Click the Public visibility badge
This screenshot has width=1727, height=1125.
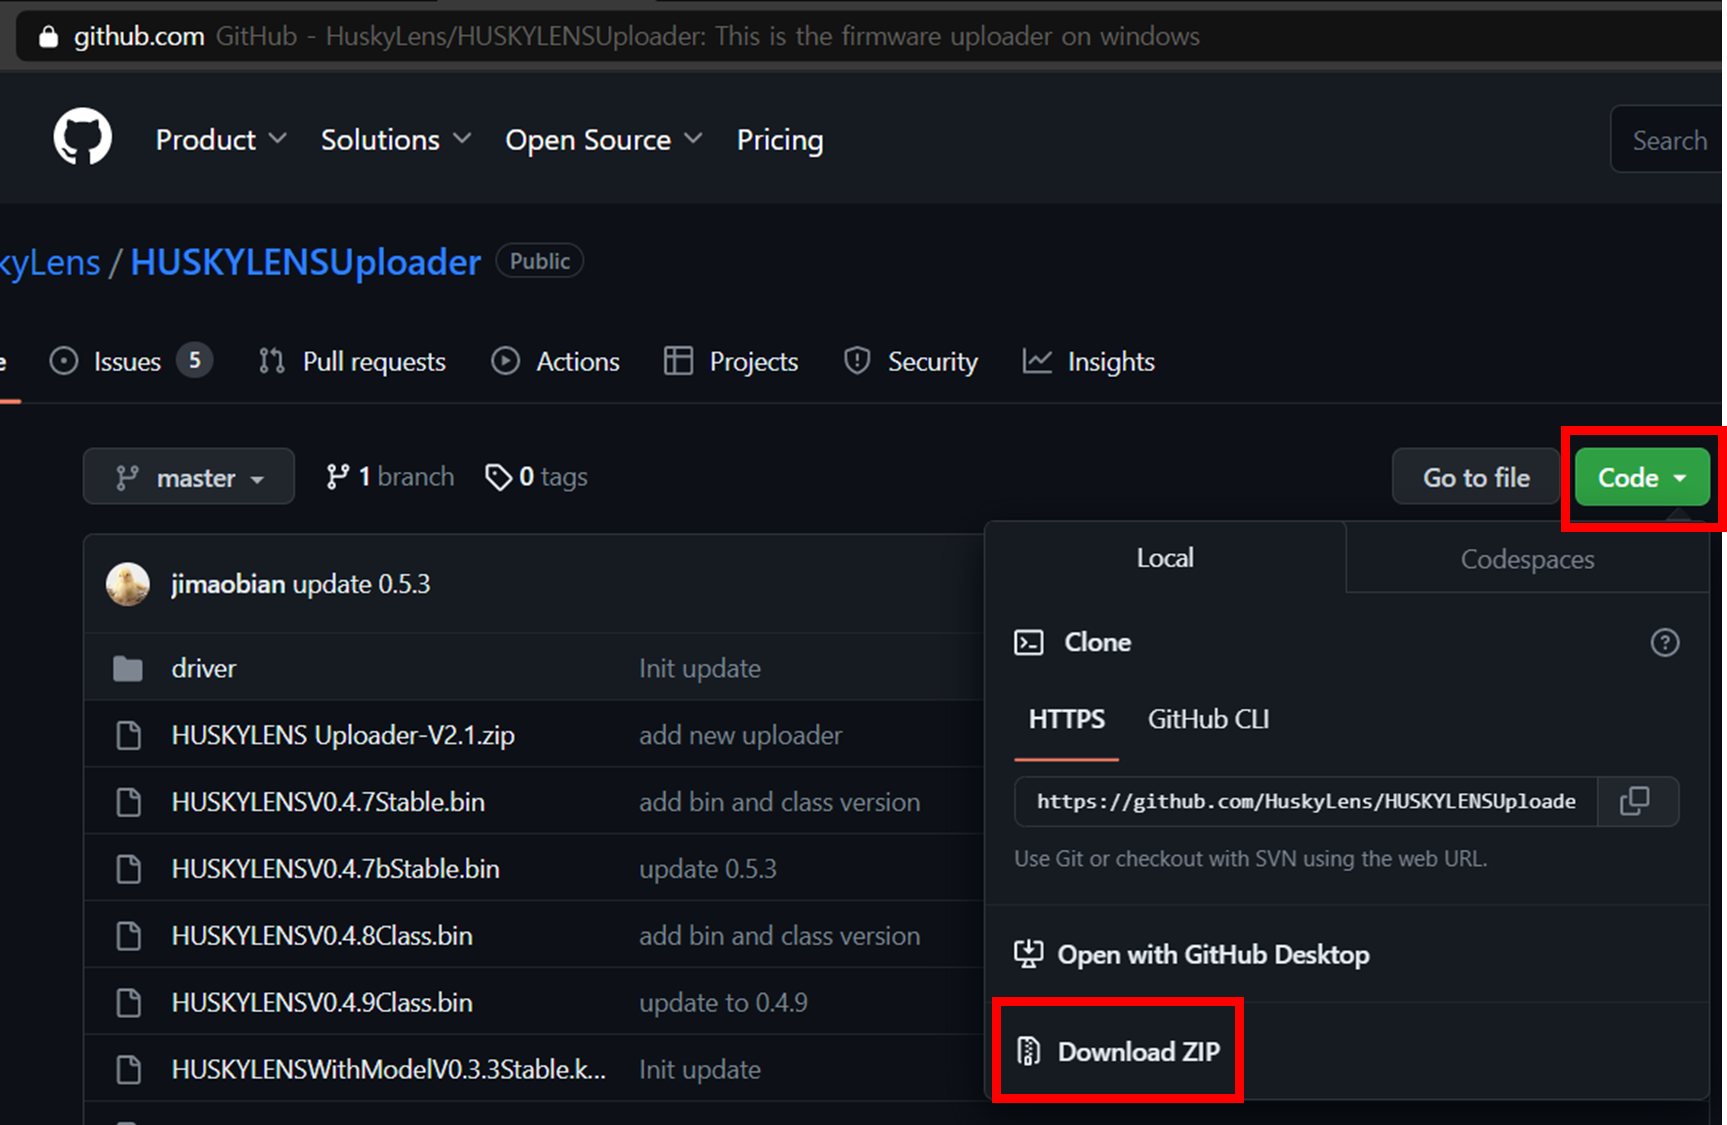tap(540, 261)
